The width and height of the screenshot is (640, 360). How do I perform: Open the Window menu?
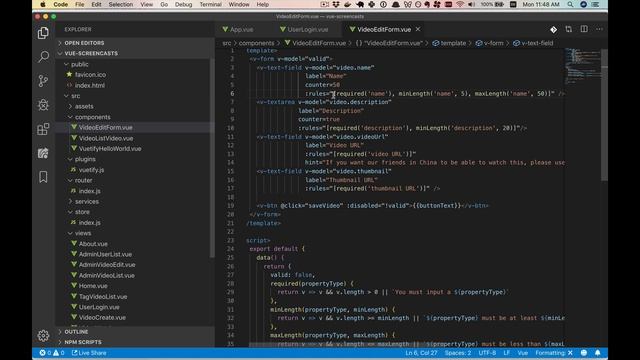[x=239, y=4]
